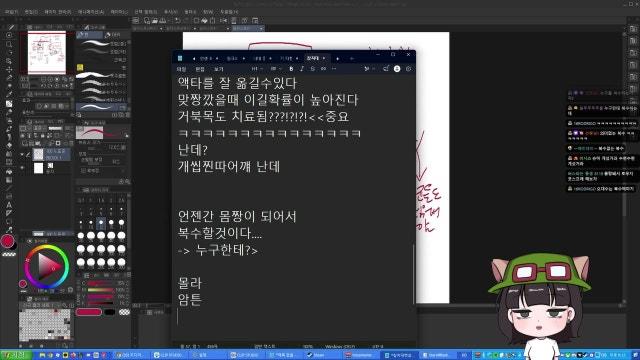Select the Text tool letter A

(9, 205)
